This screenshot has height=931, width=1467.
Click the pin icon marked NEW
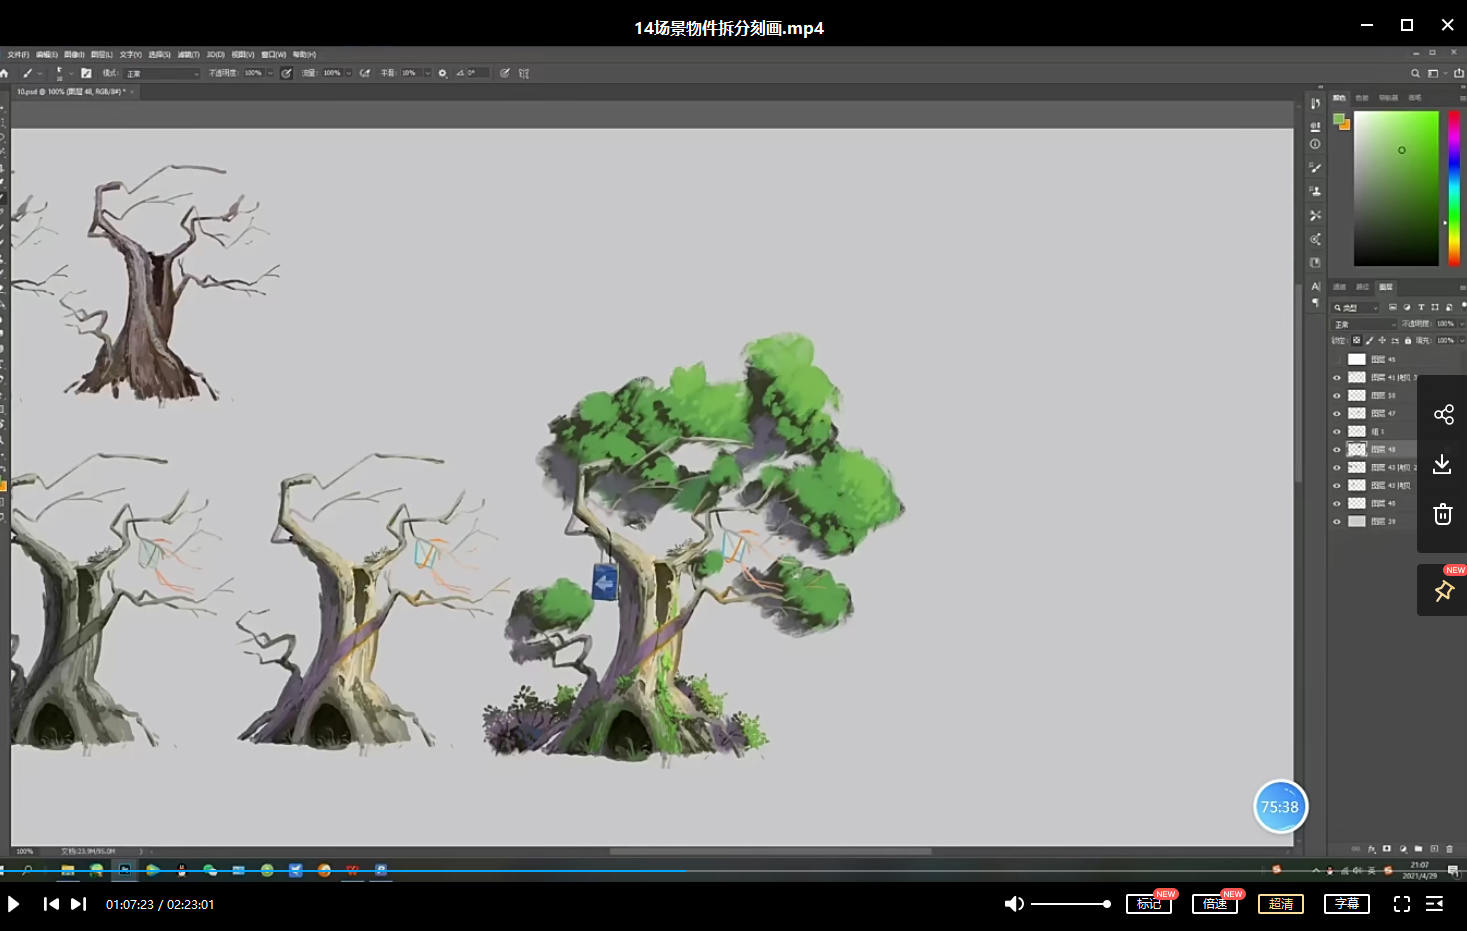[1443, 591]
